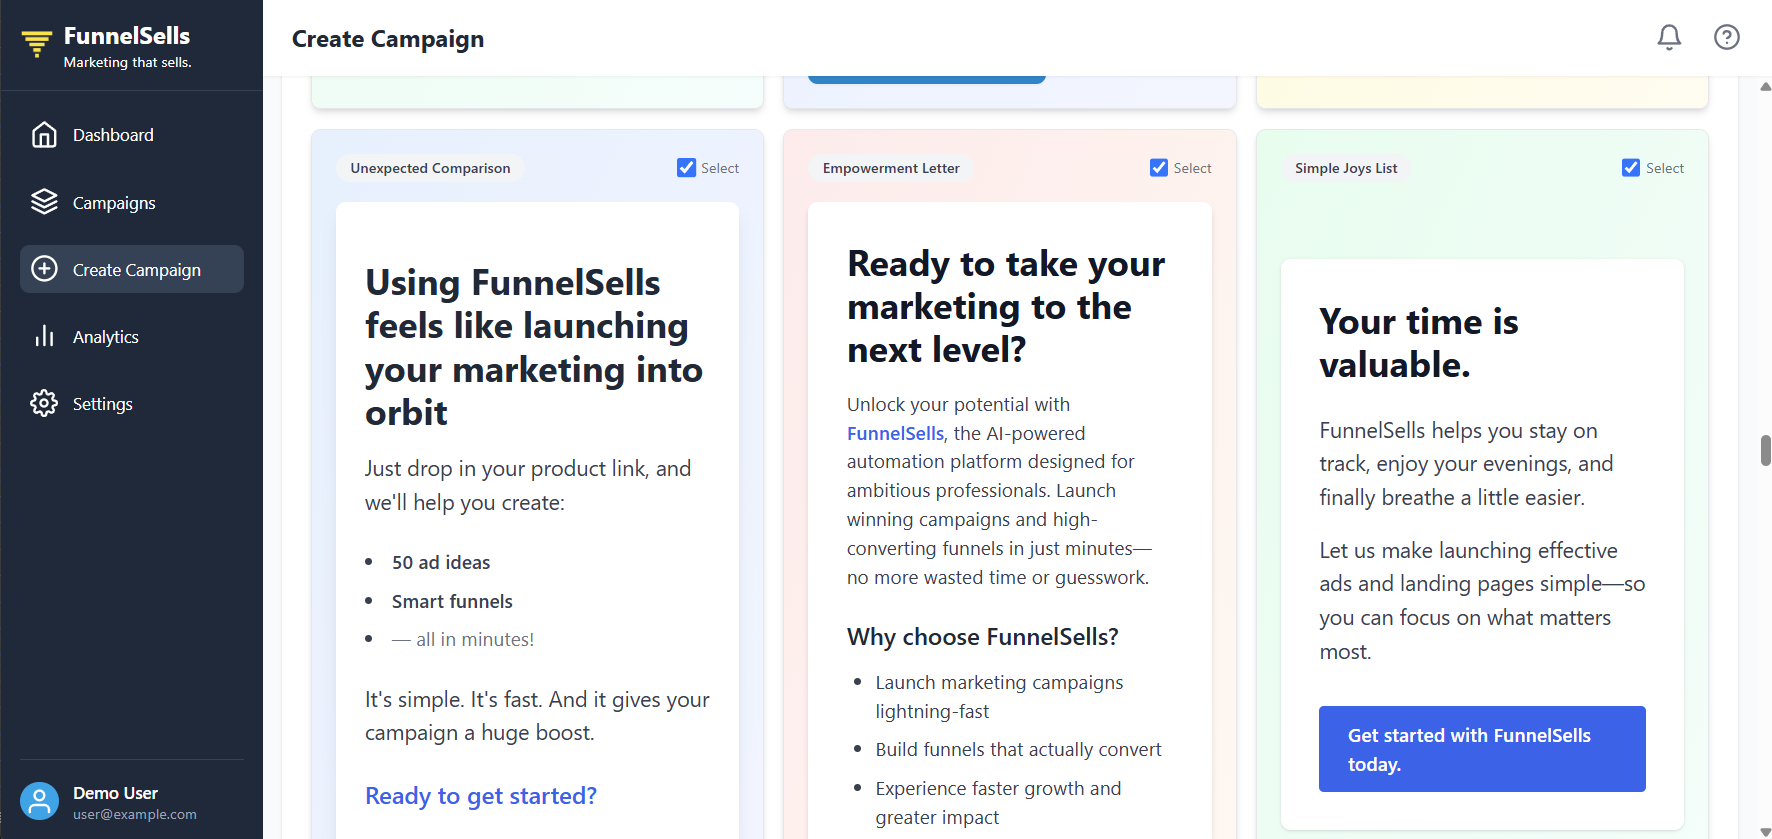Click 'Your time is valuable.' heading
The height and width of the screenshot is (839, 1772).
[x=1419, y=343]
